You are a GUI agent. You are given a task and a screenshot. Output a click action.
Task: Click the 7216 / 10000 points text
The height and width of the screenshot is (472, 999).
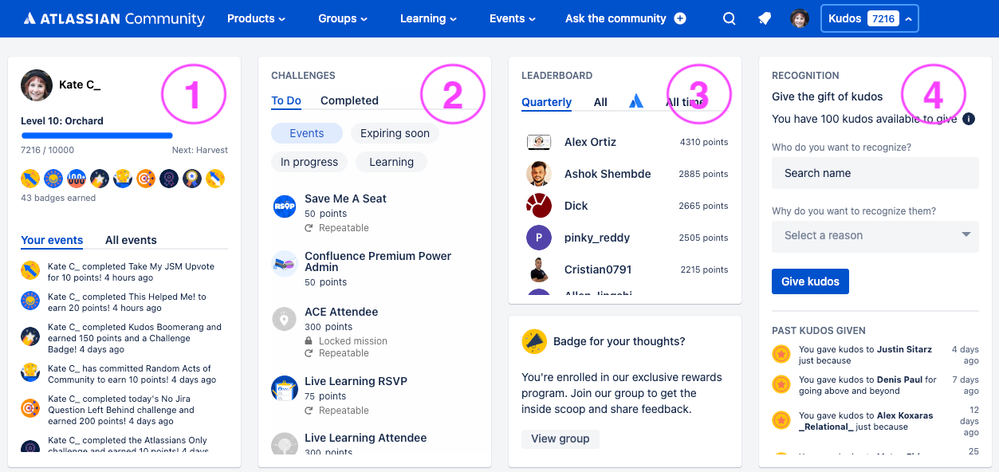[48, 150]
